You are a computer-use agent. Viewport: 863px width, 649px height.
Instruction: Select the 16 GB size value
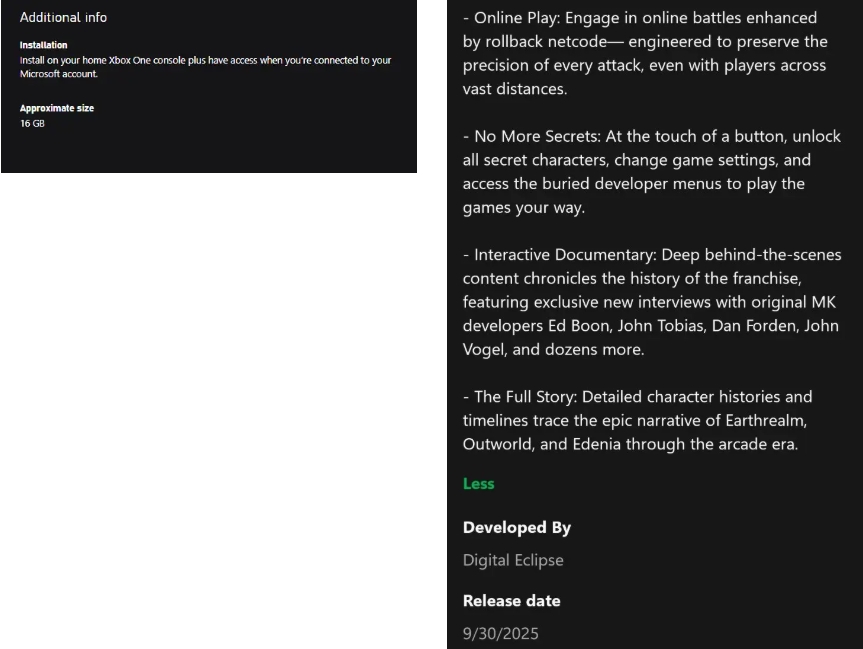click(x=32, y=123)
